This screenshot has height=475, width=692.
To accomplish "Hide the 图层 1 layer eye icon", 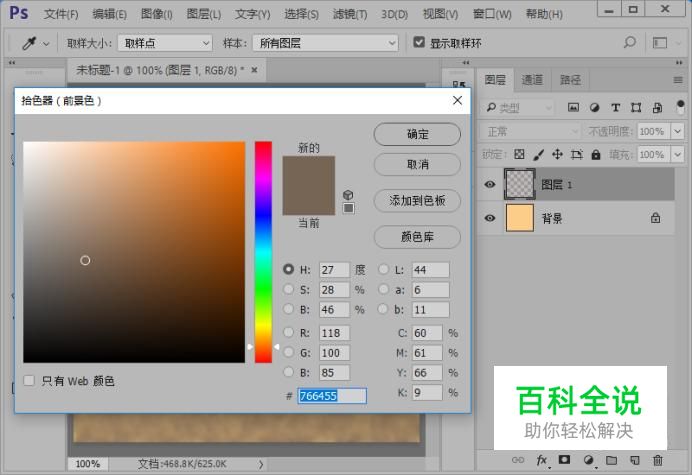I will (490, 184).
